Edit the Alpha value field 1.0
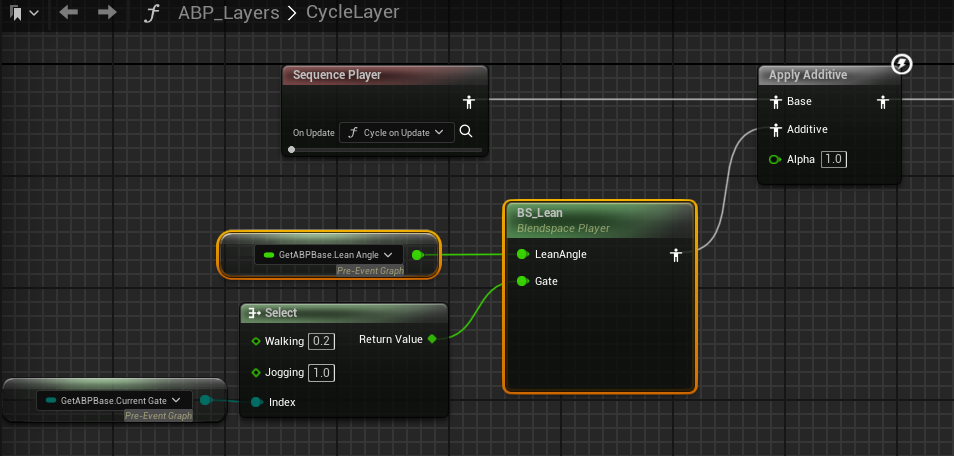The height and width of the screenshot is (456, 954). point(834,160)
